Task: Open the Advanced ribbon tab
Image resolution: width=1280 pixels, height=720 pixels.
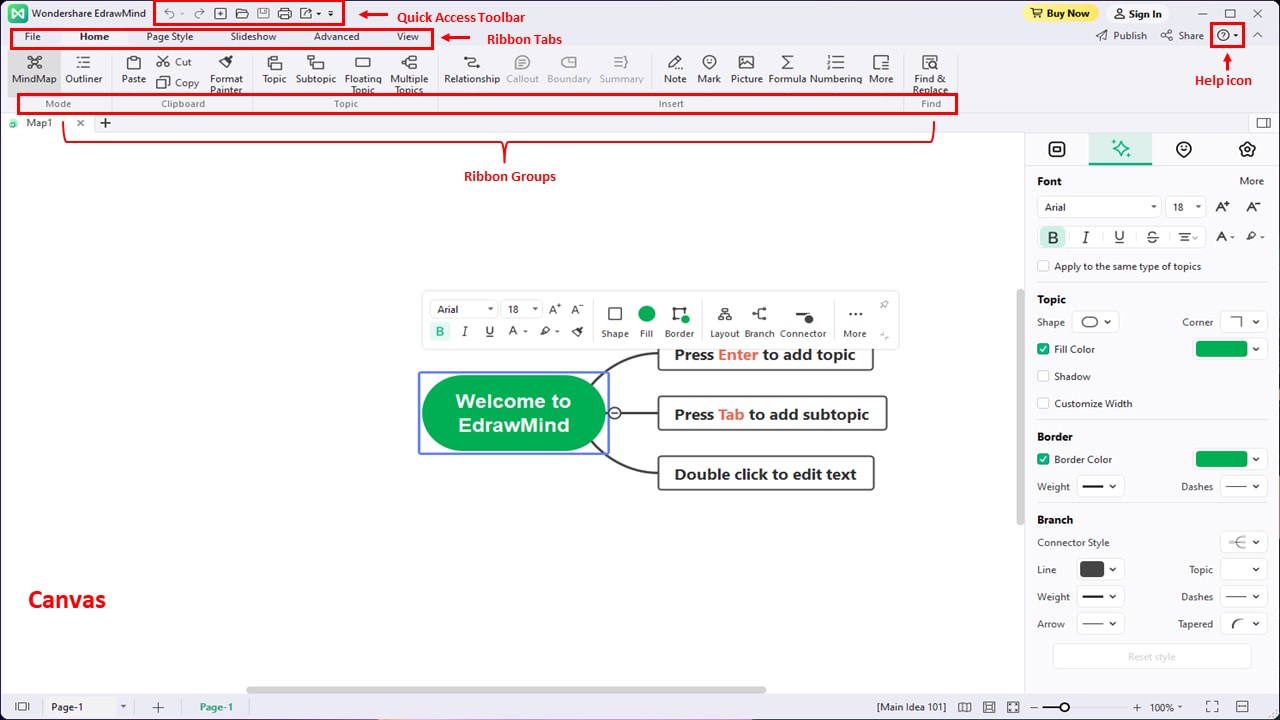Action: tap(336, 37)
